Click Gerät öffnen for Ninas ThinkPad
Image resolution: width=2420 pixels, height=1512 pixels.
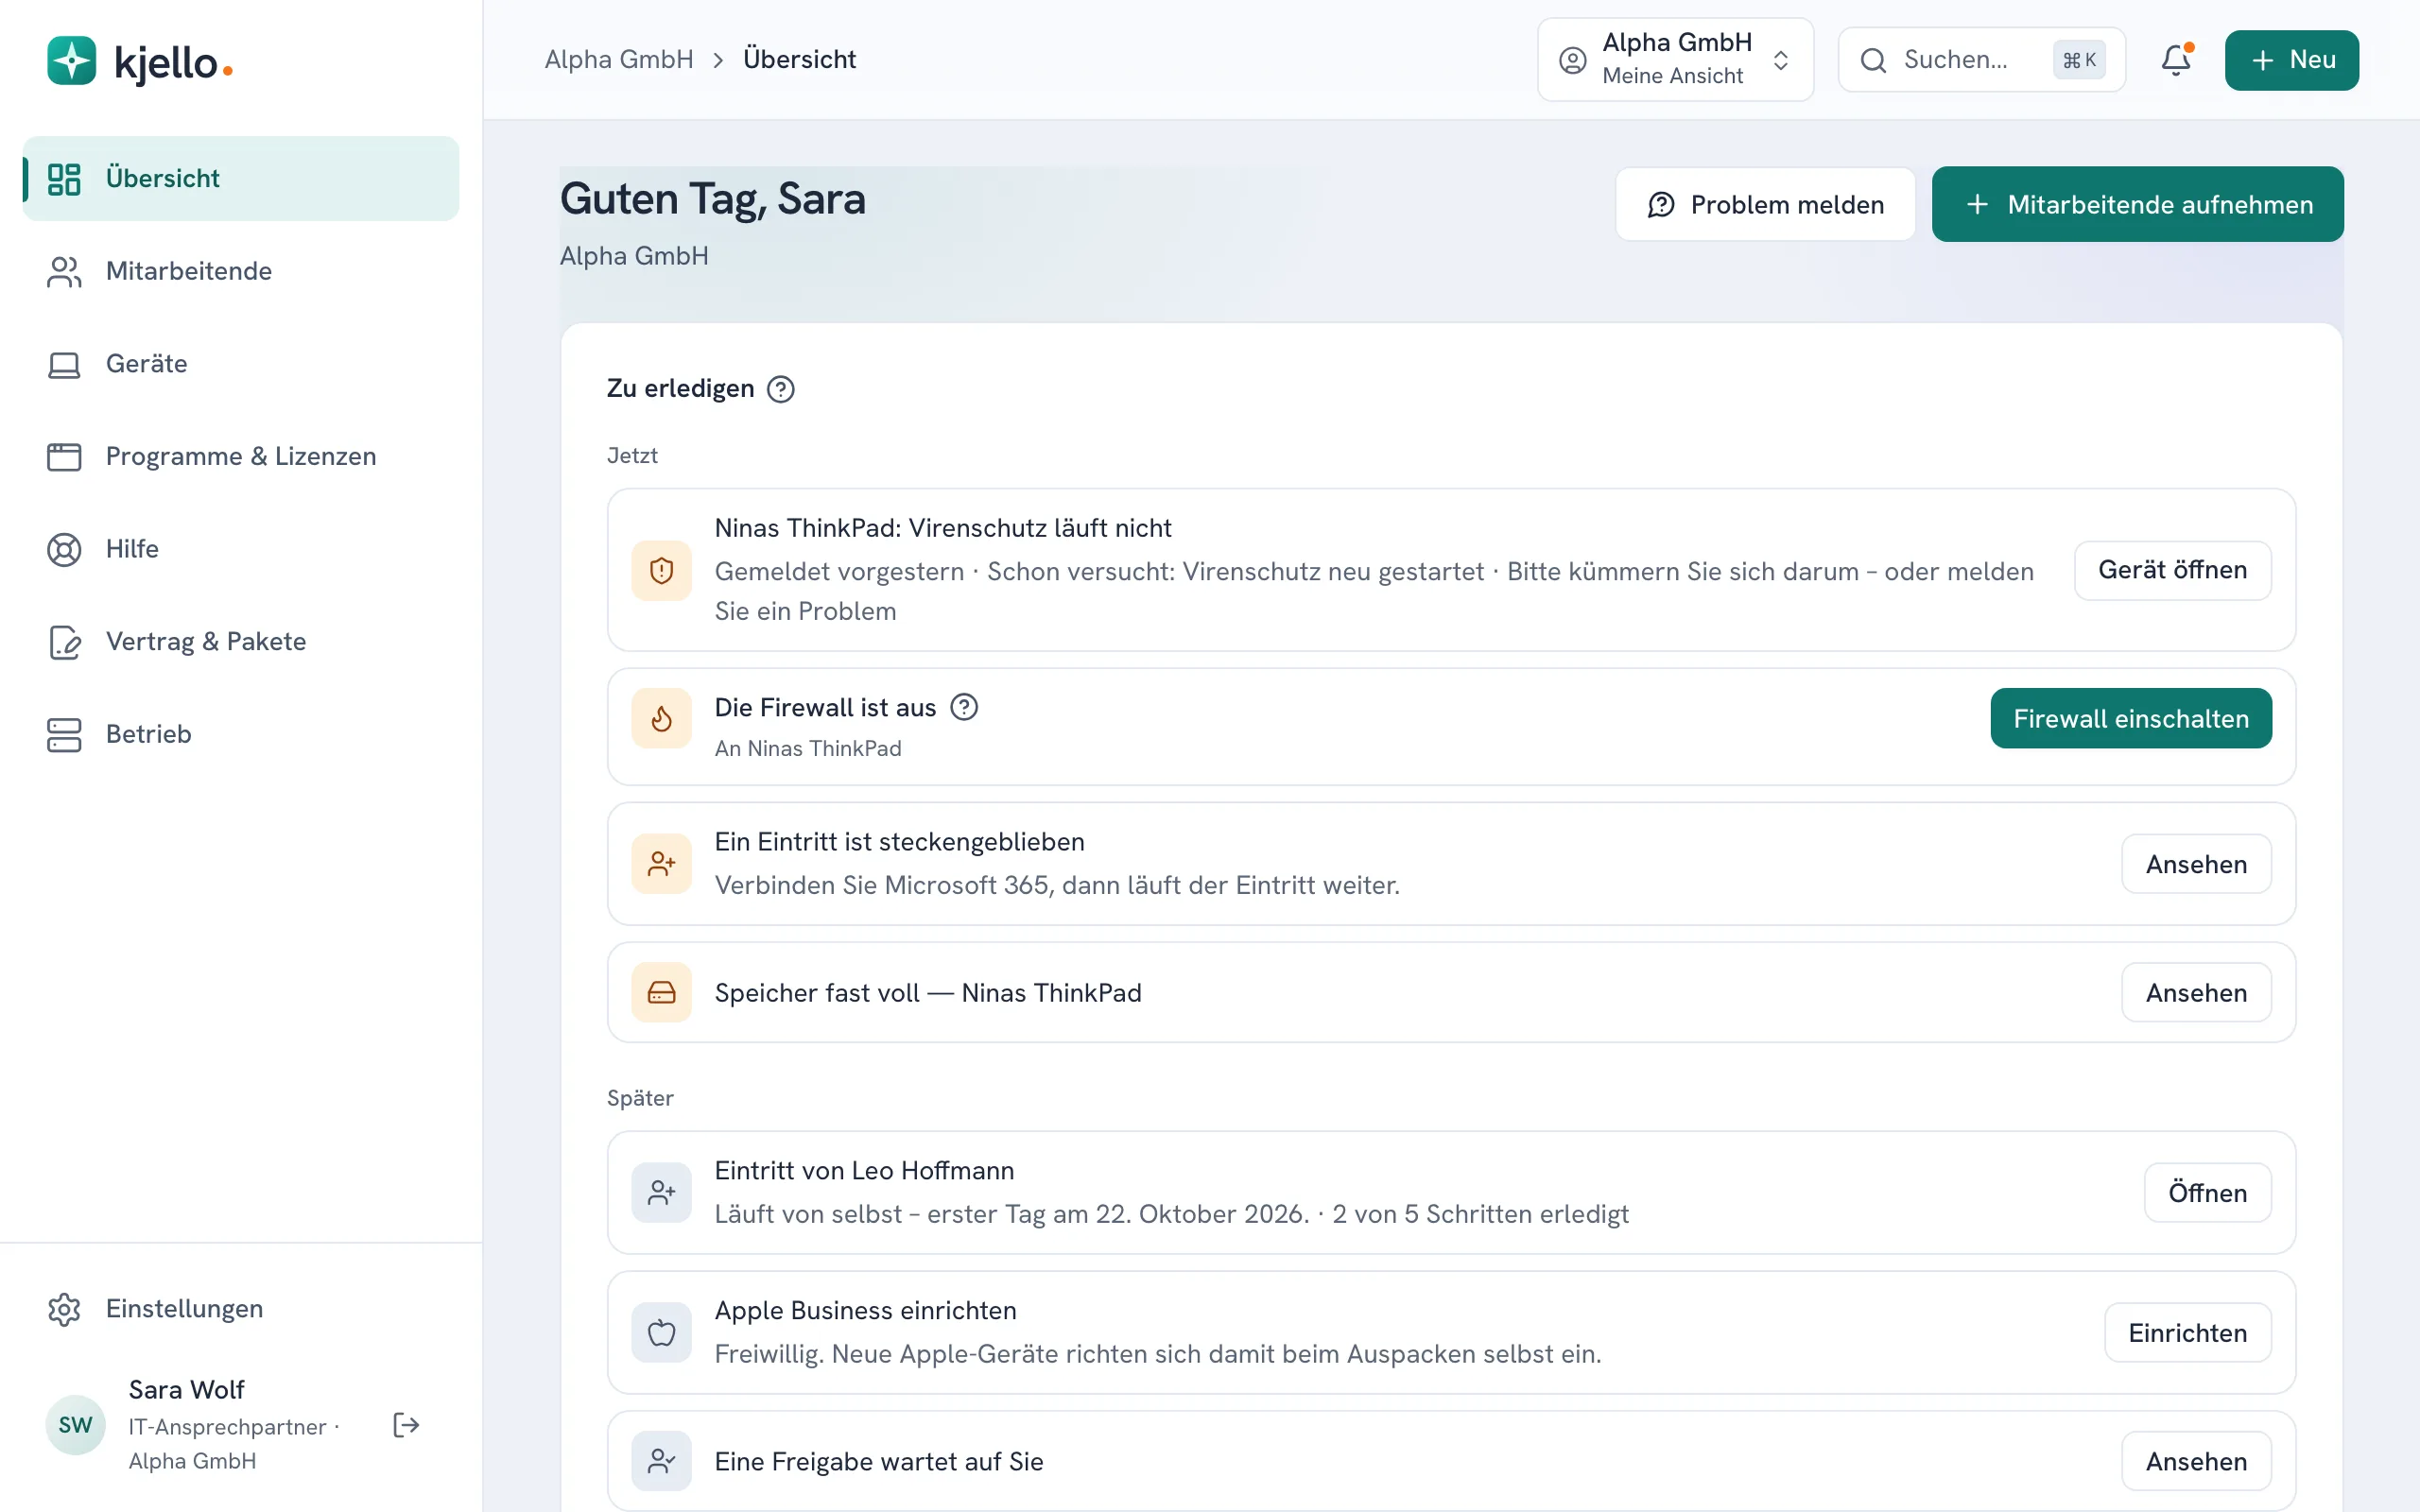click(x=2172, y=570)
